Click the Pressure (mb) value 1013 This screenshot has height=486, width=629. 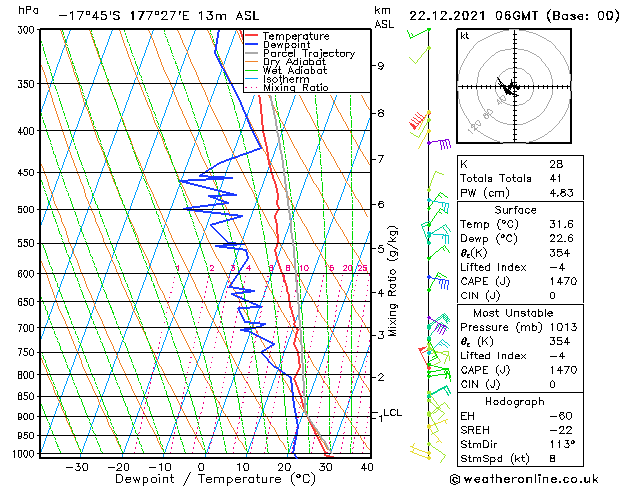pos(563,327)
